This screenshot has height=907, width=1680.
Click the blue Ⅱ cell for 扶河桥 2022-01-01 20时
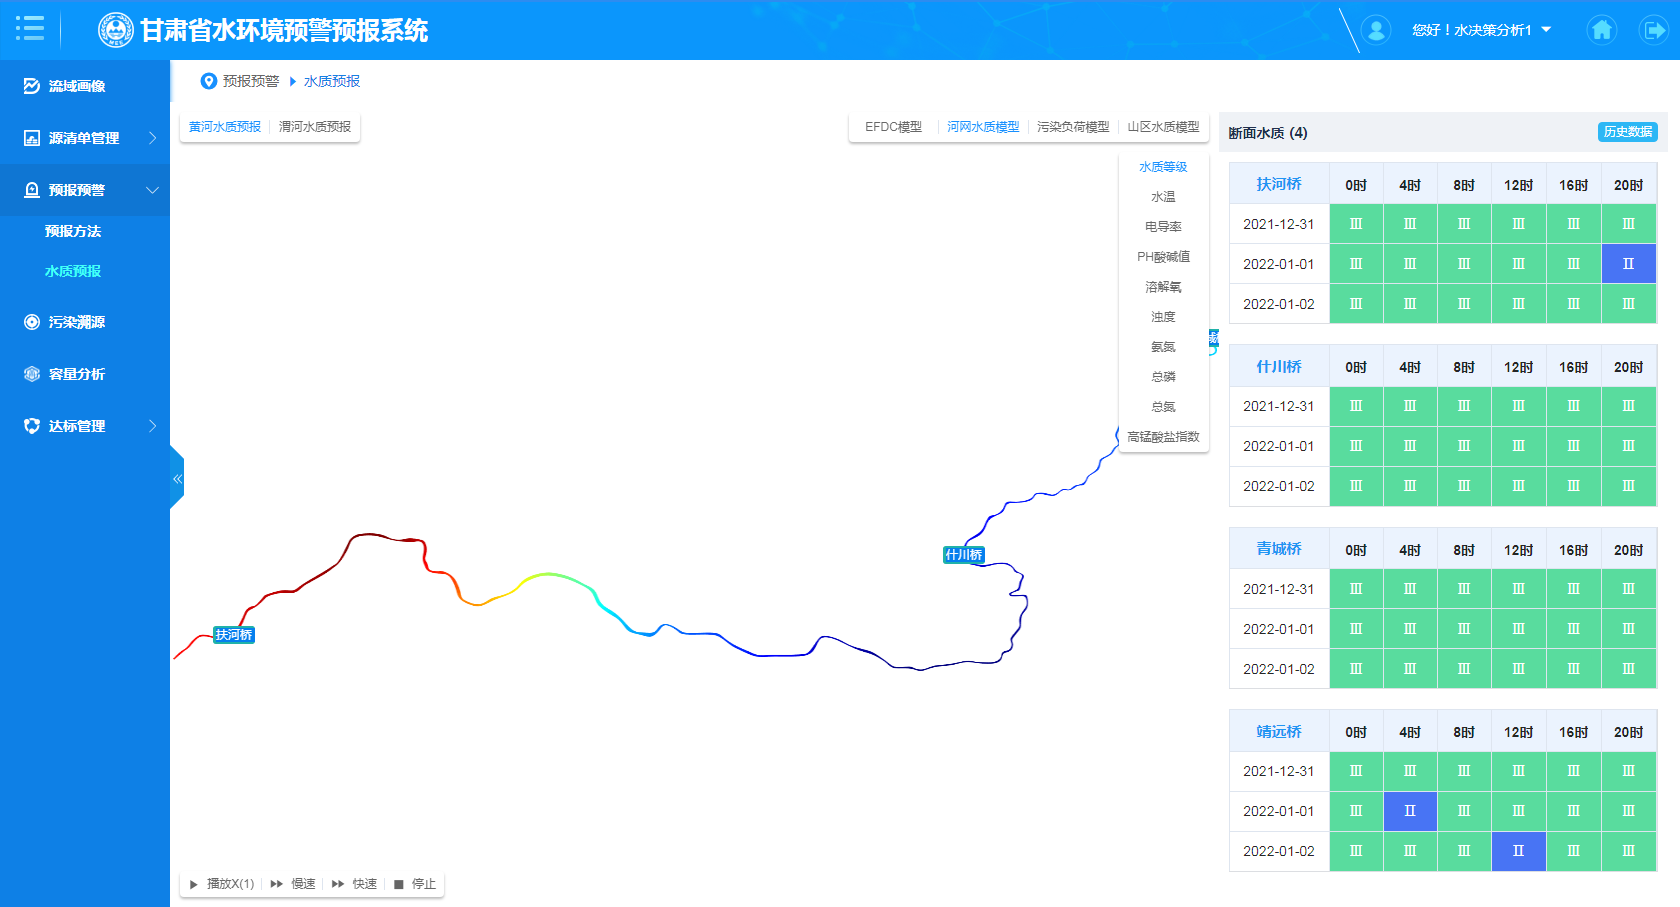[1628, 264]
